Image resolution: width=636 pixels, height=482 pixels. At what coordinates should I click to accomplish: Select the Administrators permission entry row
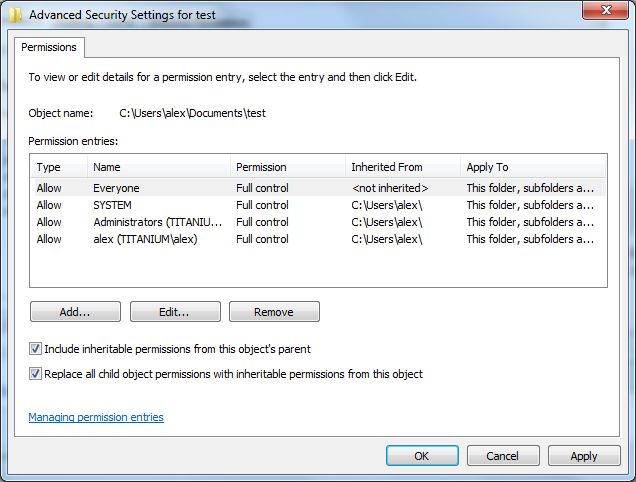[318, 222]
